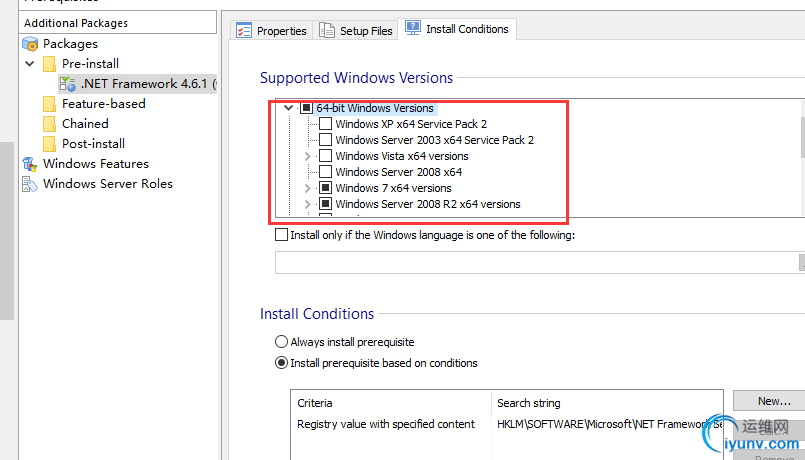Select the Chained tree item
The height and width of the screenshot is (460, 805).
tap(85, 124)
